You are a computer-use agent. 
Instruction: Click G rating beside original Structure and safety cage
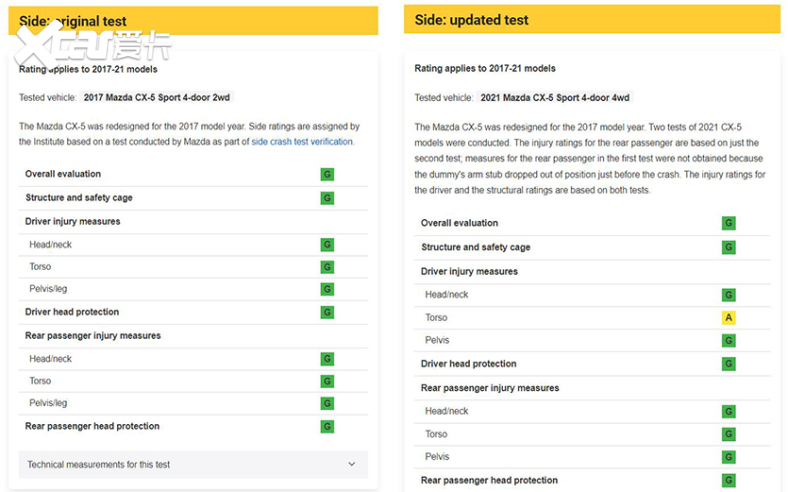click(x=327, y=198)
